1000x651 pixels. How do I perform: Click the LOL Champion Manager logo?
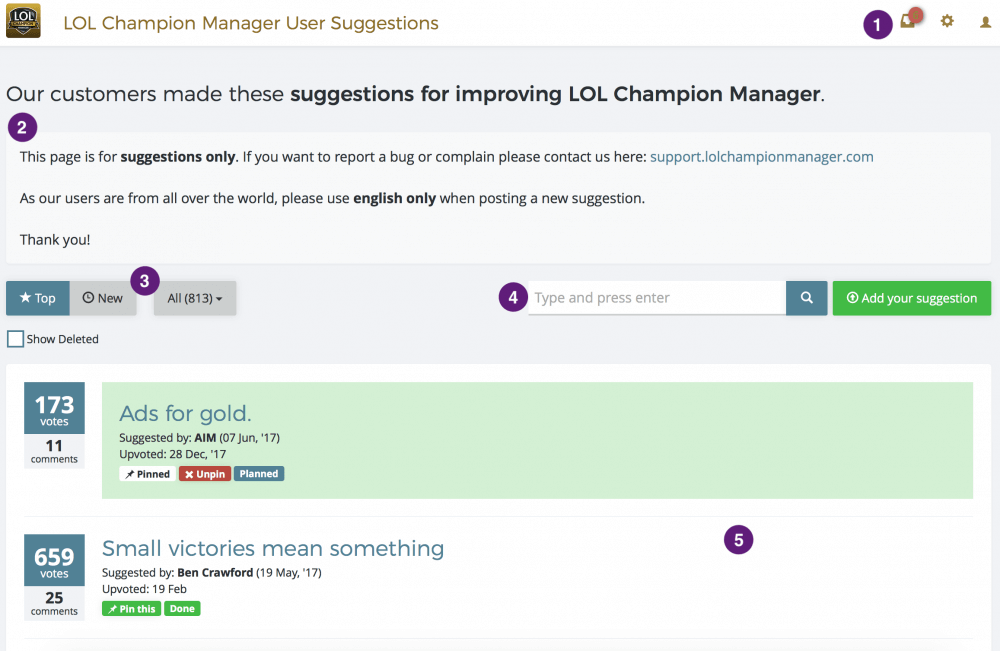(x=23, y=22)
